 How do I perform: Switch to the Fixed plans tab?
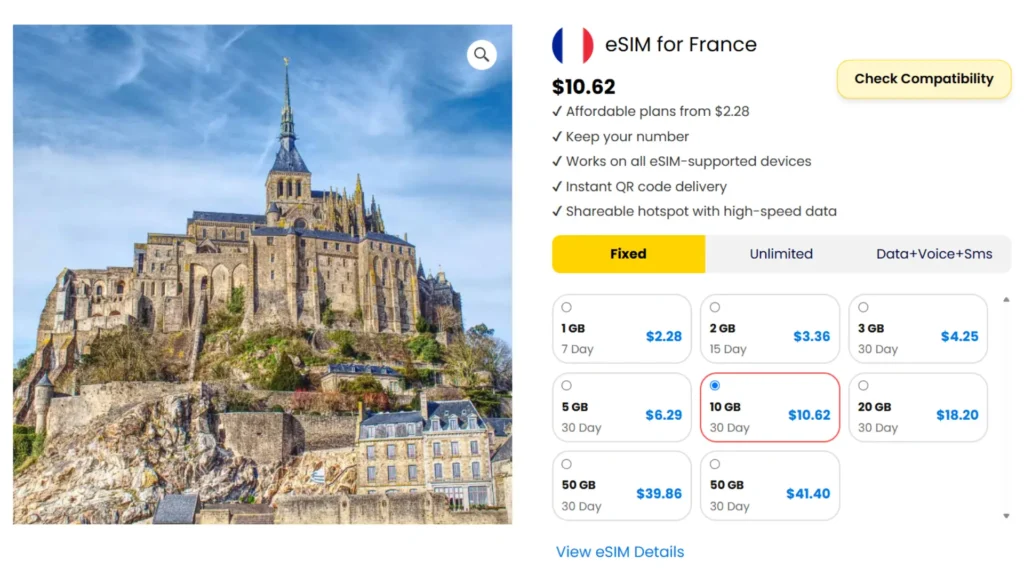628,254
